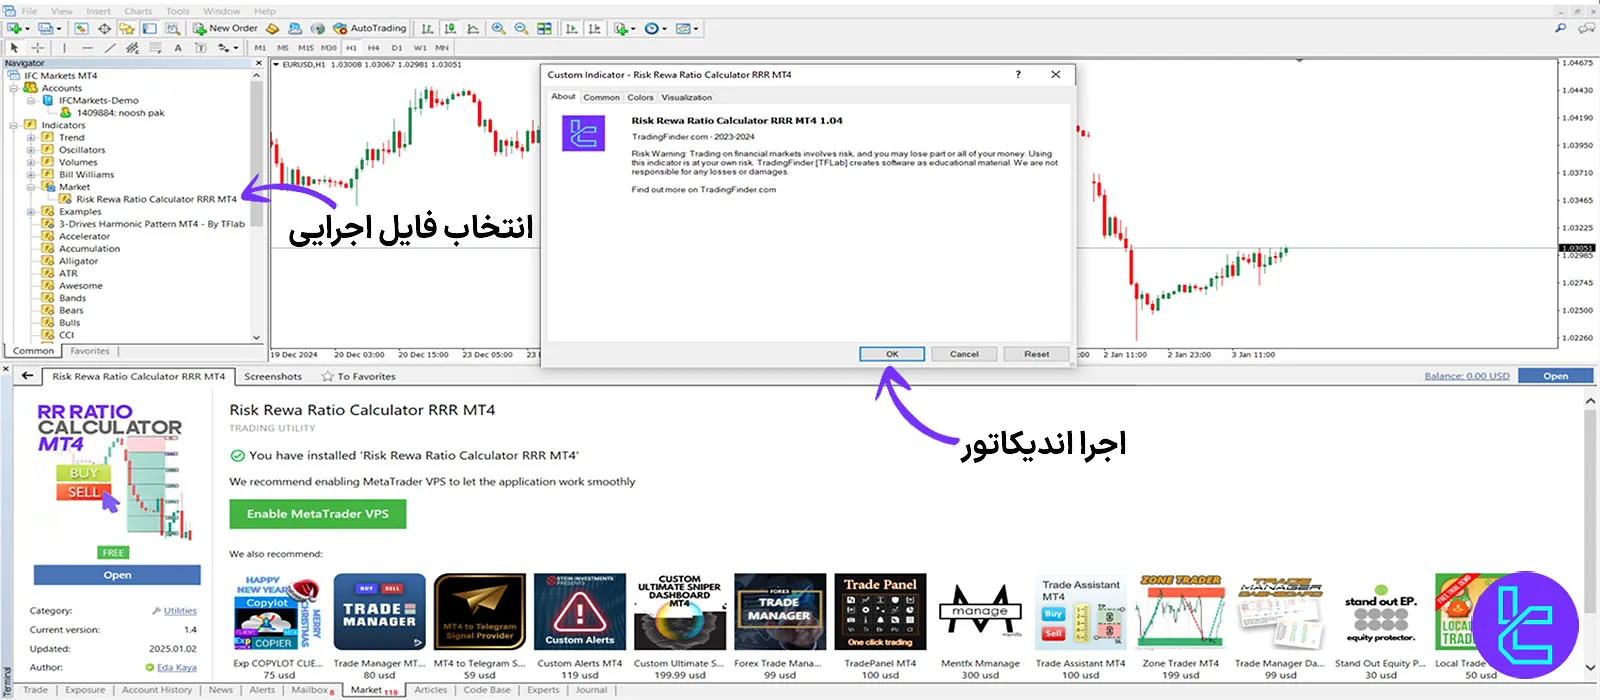Select the crosshair tool
The image size is (1600, 700).
tap(38, 47)
